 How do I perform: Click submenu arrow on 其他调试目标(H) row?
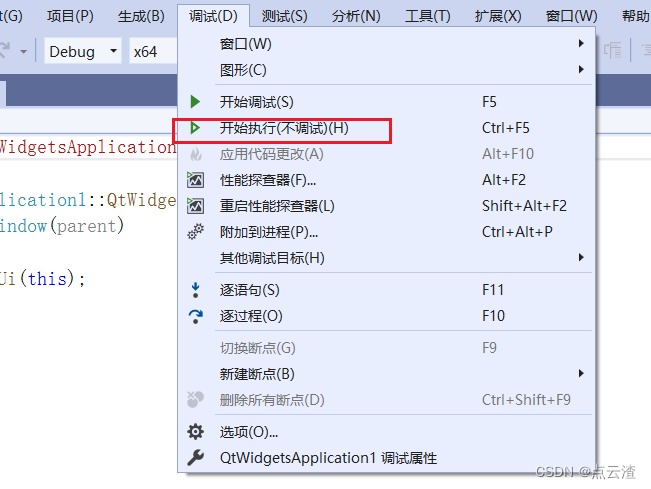pyautogui.click(x=581, y=257)
